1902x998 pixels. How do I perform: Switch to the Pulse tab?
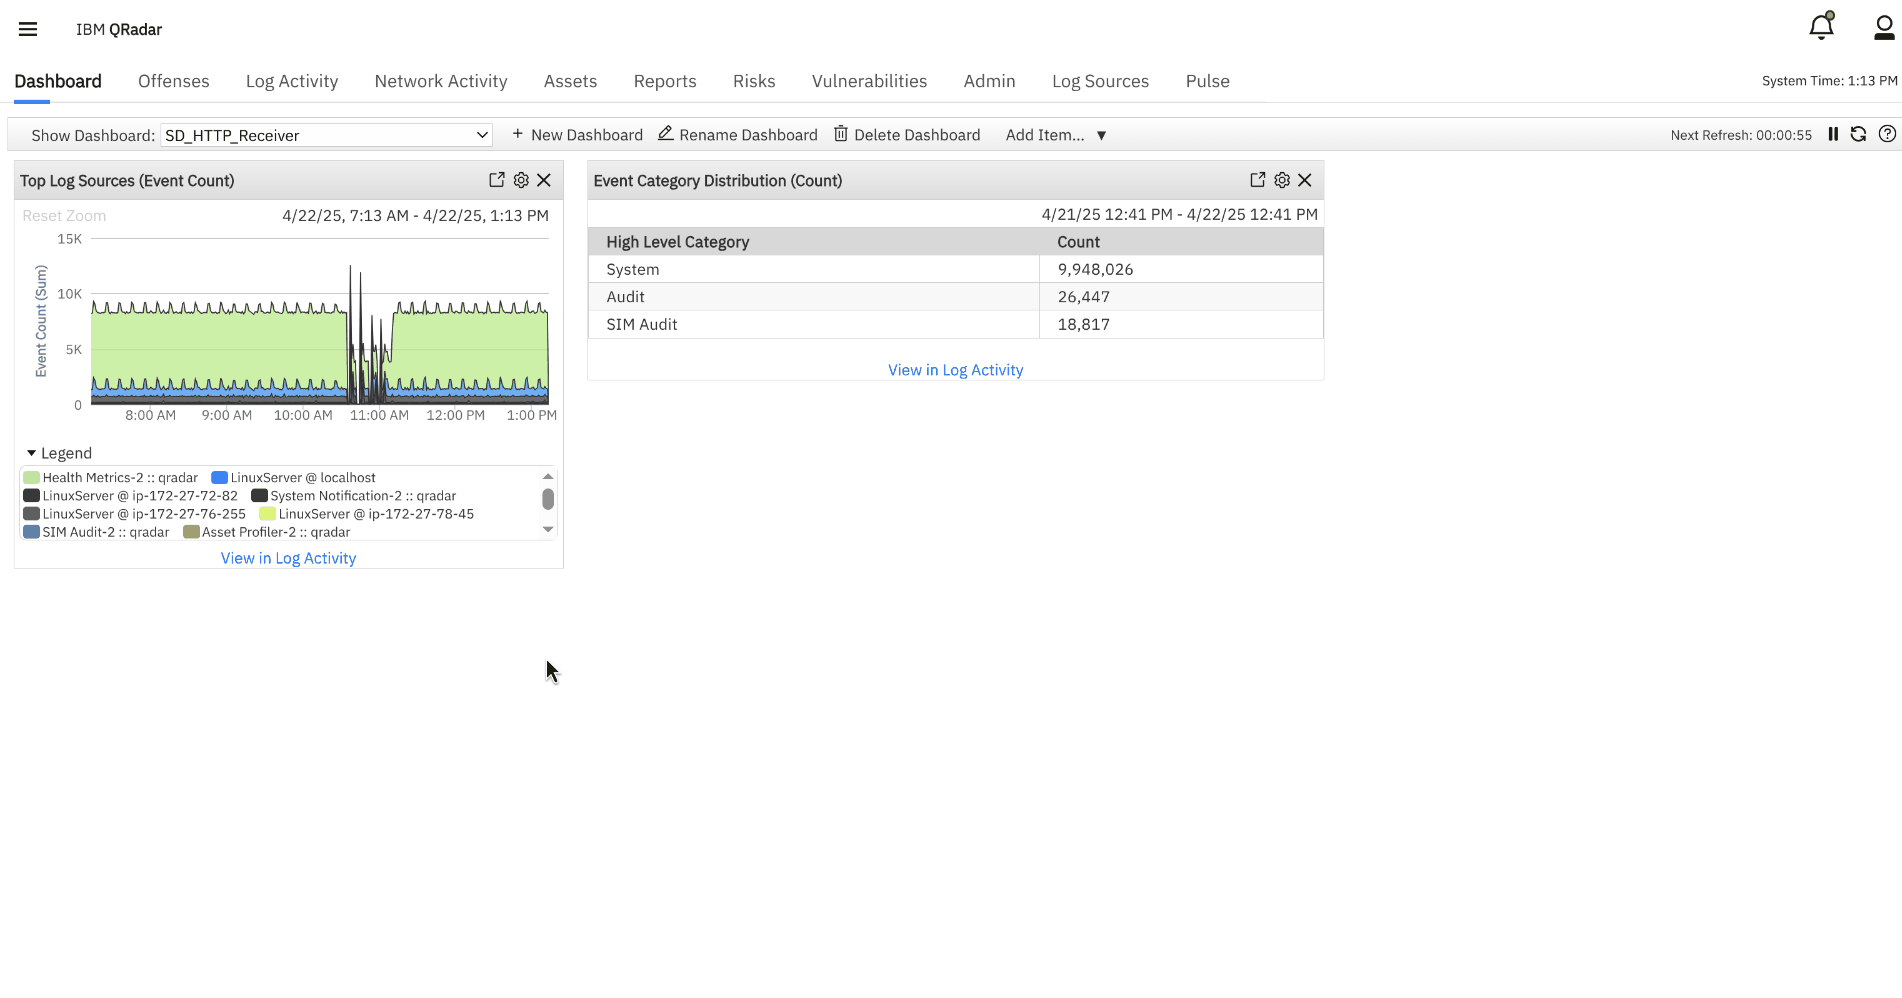[1207, 81]
